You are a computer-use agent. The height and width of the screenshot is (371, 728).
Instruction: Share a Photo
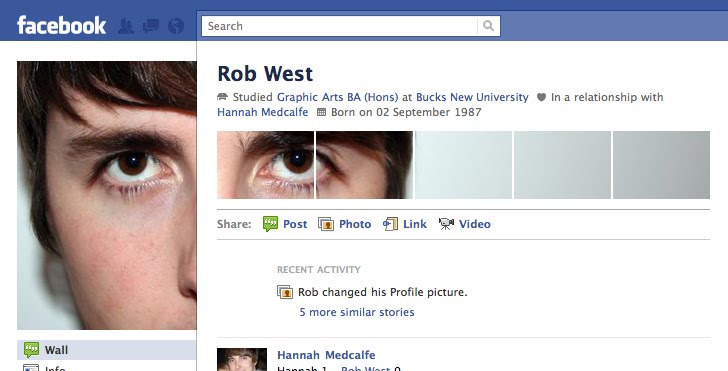pos(355,224)
